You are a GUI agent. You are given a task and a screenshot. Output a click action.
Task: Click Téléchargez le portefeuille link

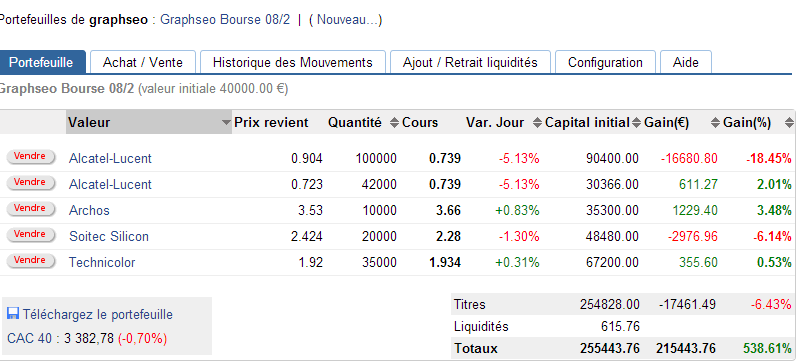(97, 314)
